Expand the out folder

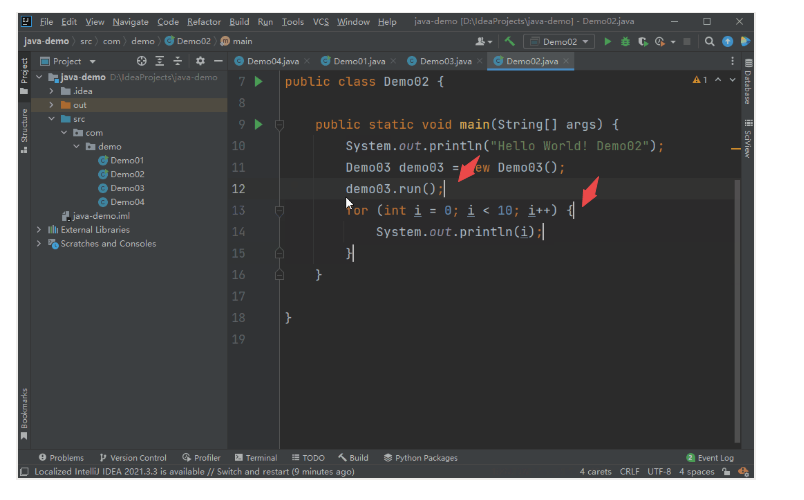[x=51, y=105]
